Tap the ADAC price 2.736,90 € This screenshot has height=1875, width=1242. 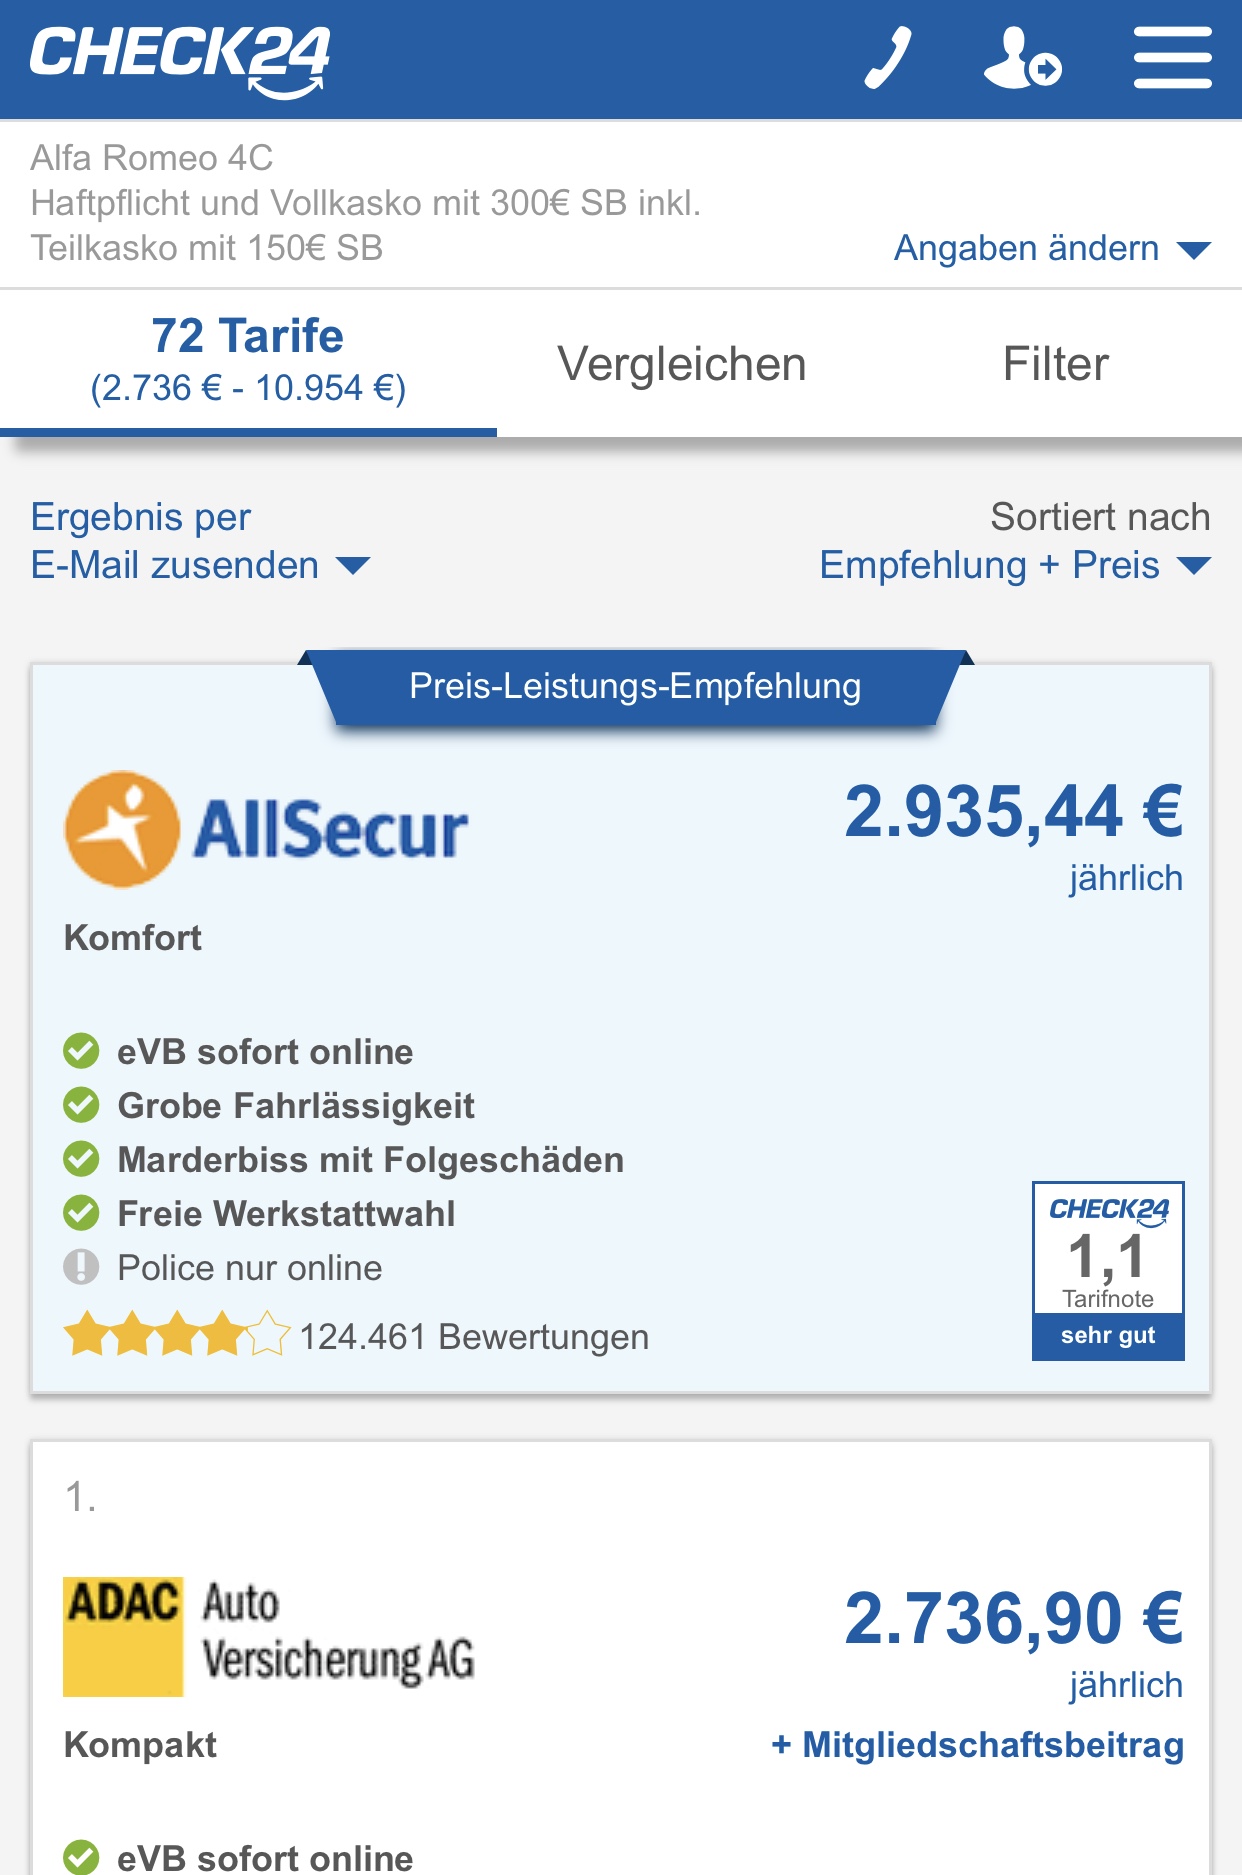pyautogui.click(x=1013, y=1618)
